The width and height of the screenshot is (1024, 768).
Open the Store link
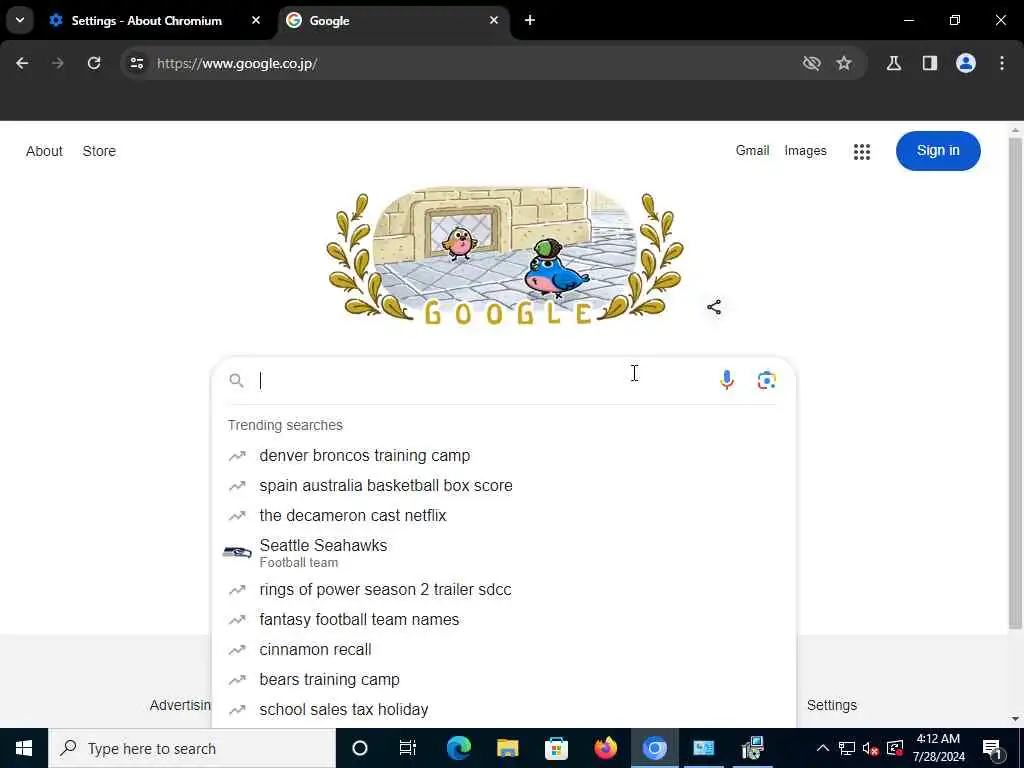pyautogui.click(x=99, y=151)
